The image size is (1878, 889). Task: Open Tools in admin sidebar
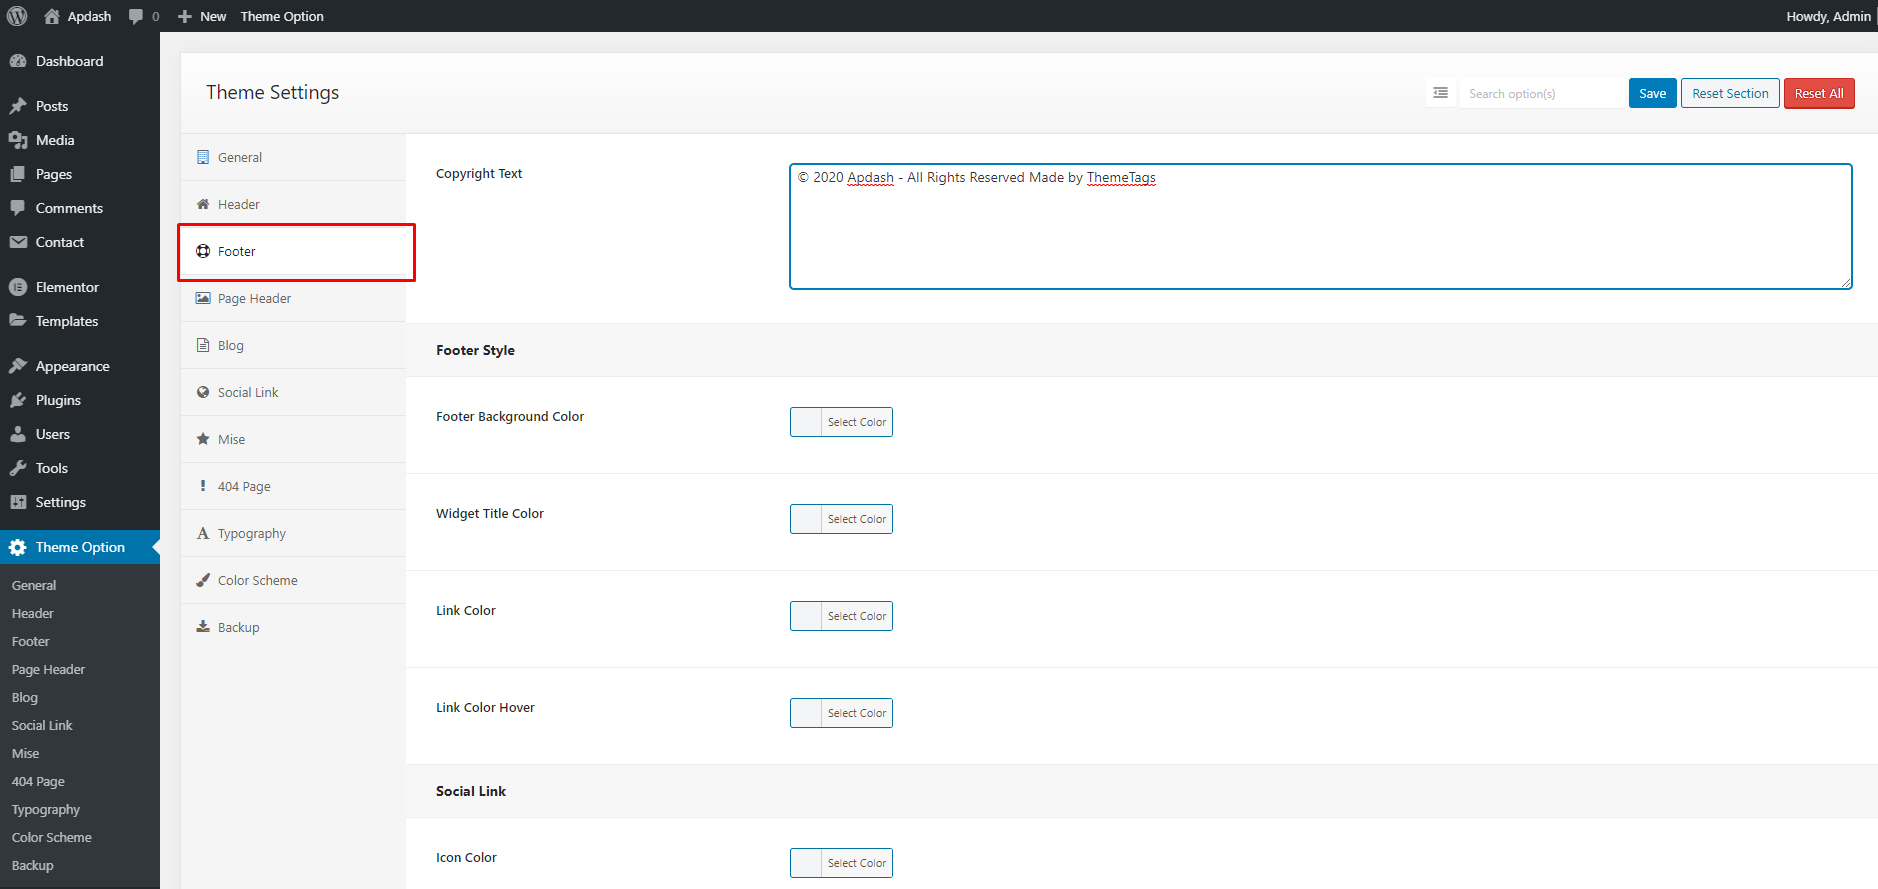tap(52, 468)
